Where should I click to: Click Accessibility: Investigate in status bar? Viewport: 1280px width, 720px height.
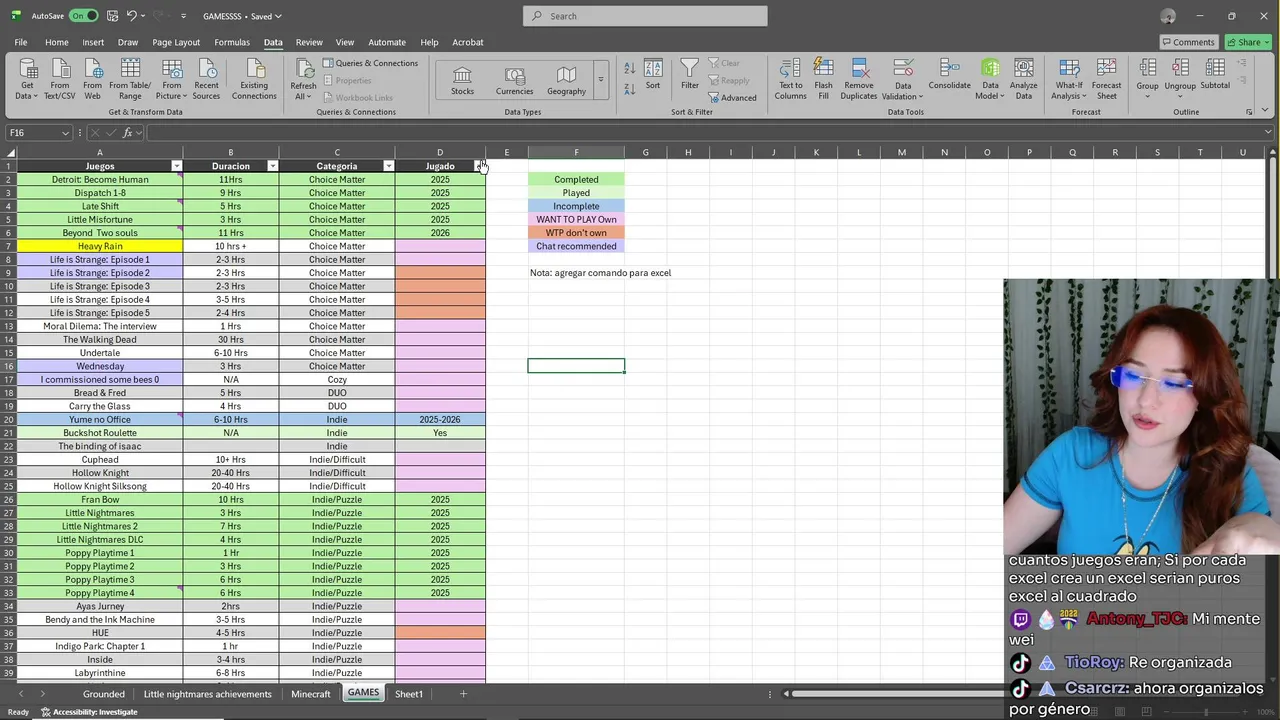click(x=89, y=712)
